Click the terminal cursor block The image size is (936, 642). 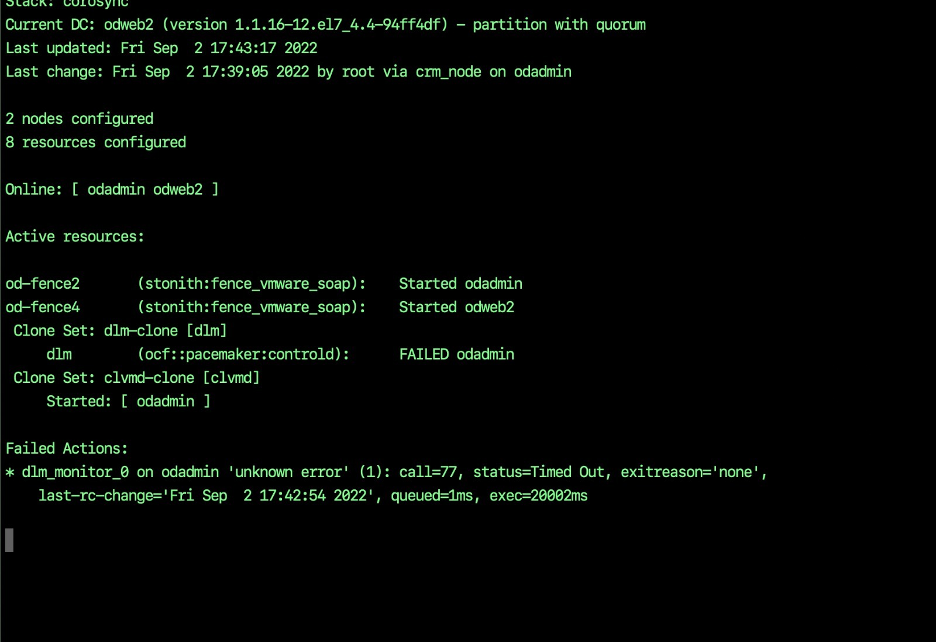point(9,540)
